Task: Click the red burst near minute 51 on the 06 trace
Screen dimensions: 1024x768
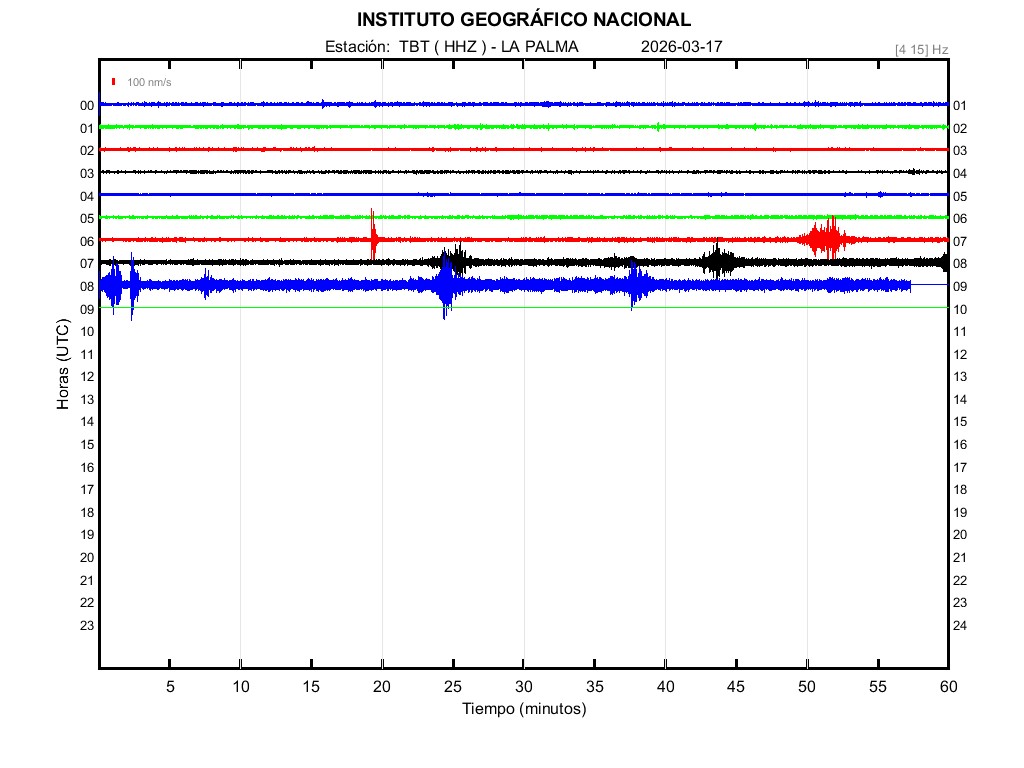Action: point(828,238)
